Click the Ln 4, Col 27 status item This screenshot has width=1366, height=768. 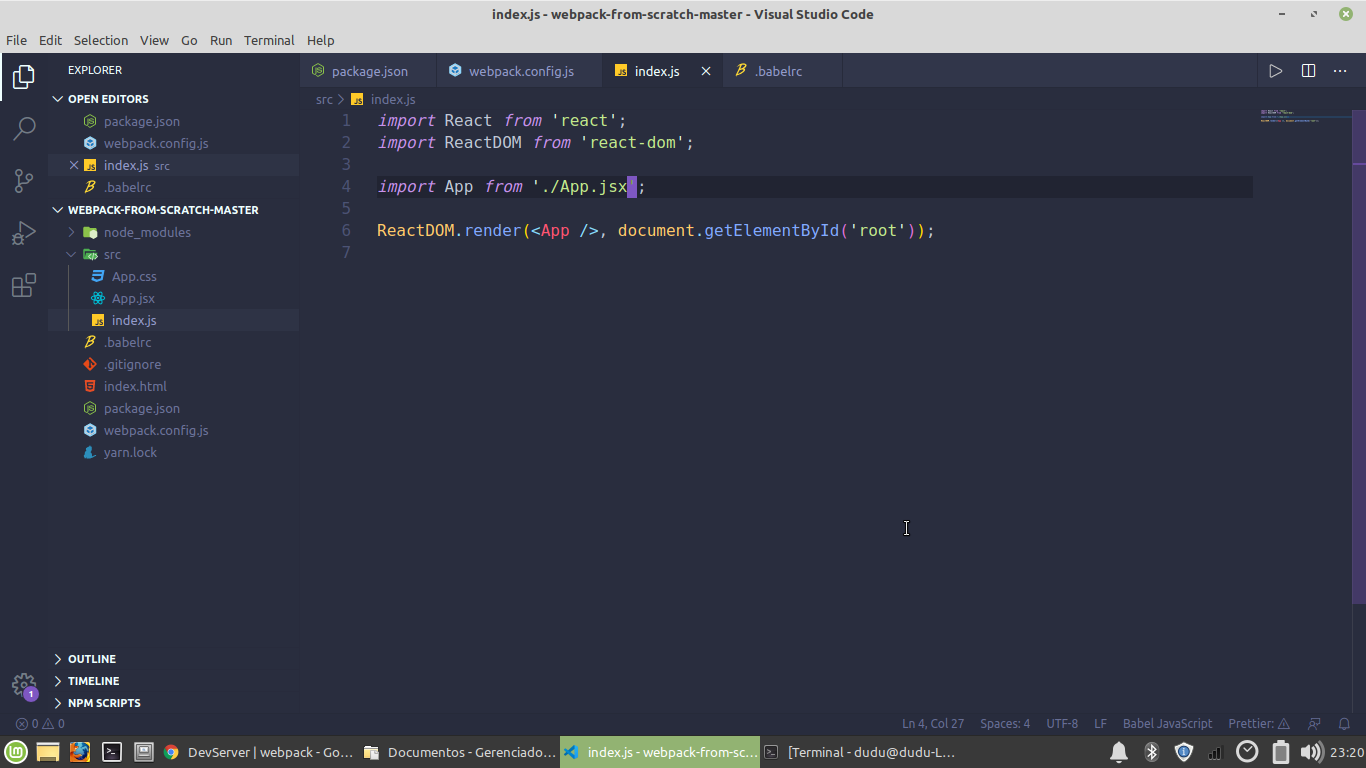(933, 724)
